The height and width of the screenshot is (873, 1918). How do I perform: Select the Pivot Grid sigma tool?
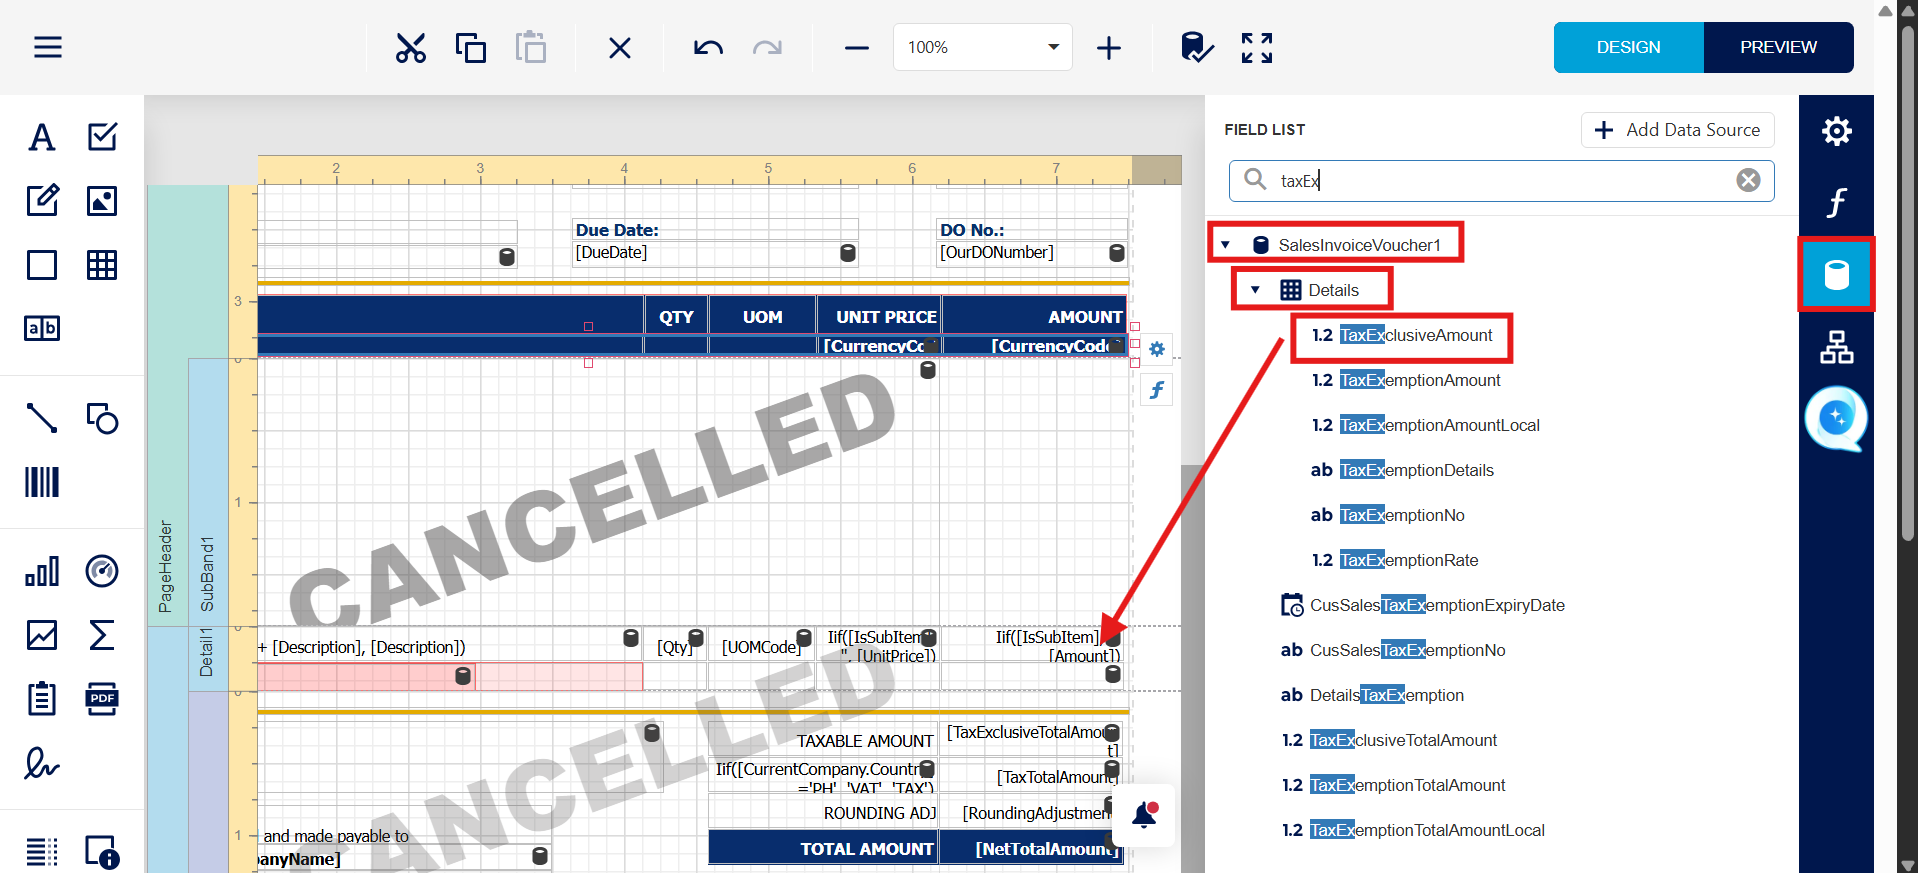[x=102, y=635]
